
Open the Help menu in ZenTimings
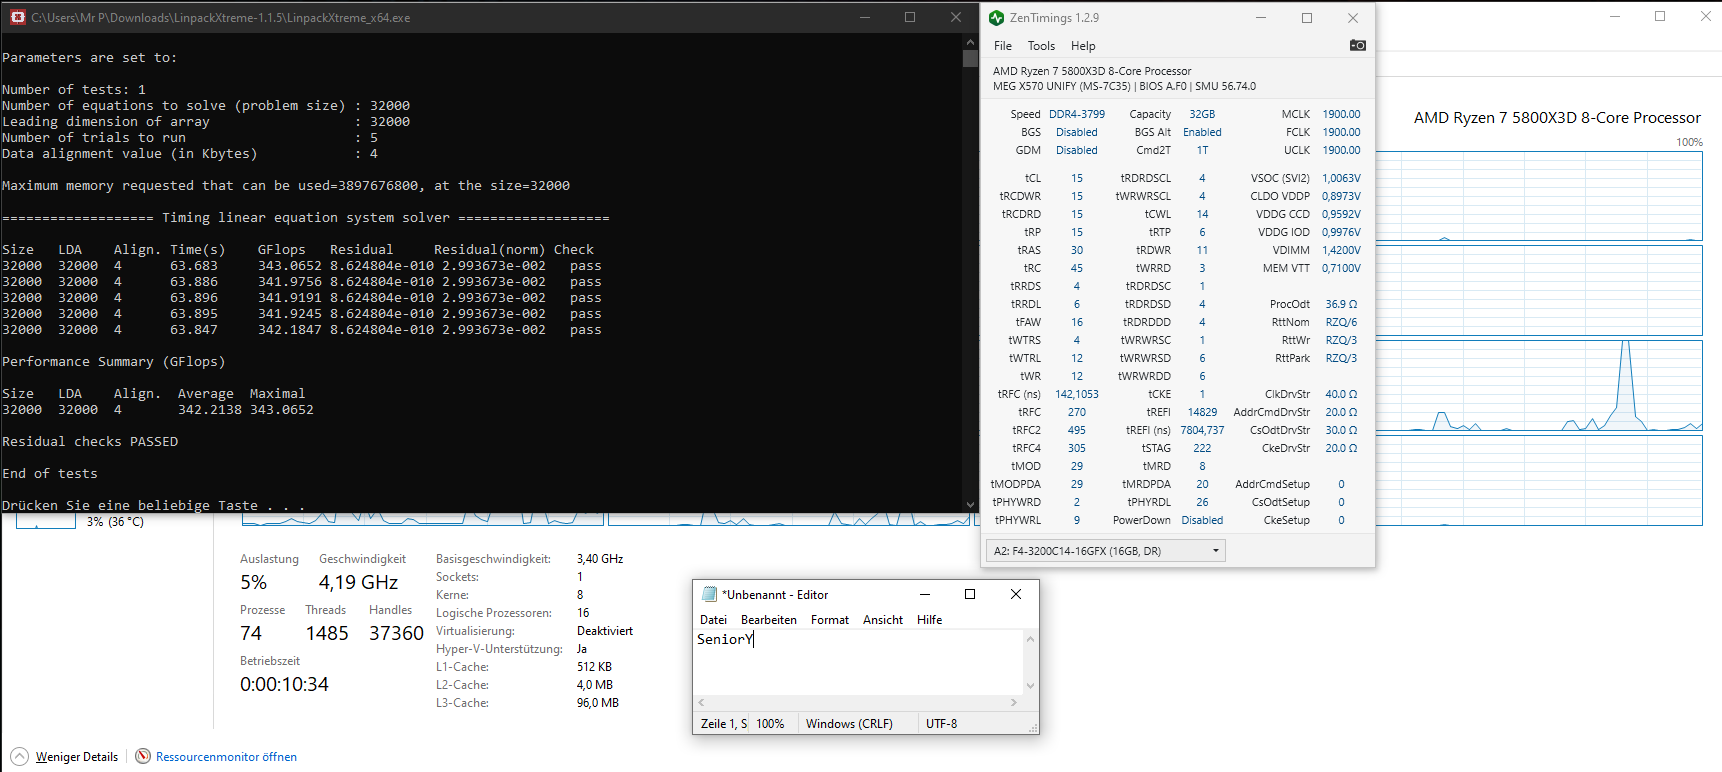click(x=1083, y=46)
